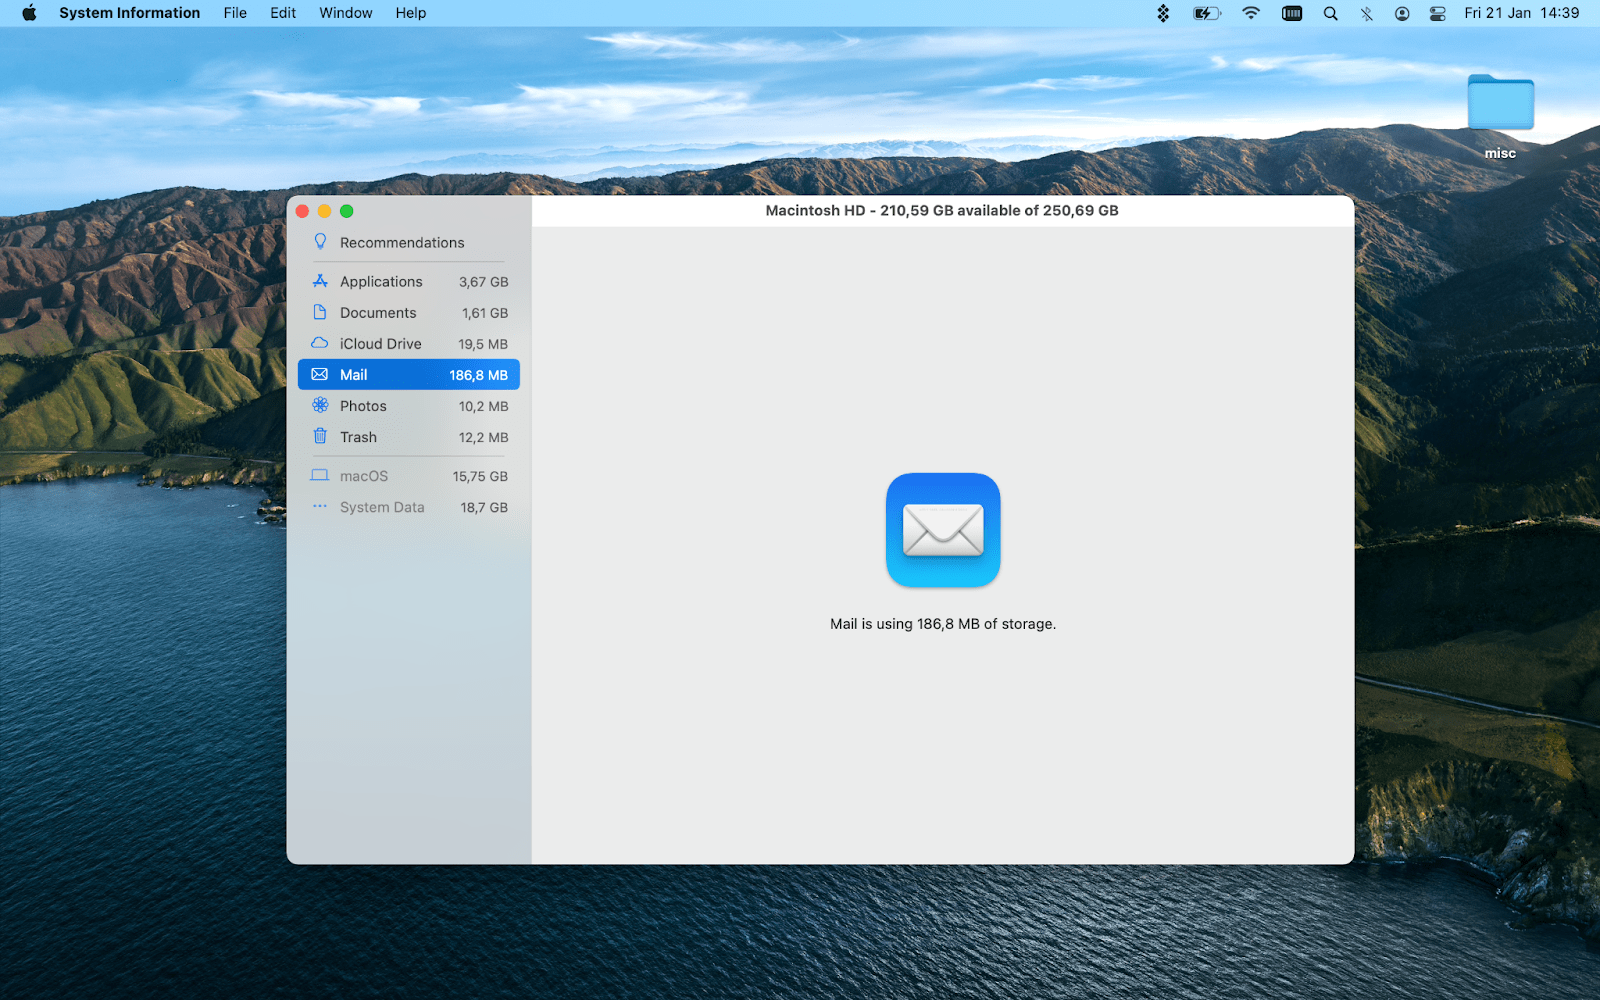Select Trash storage category
Screen dimensions: 1600x1000
coord(409,437)
